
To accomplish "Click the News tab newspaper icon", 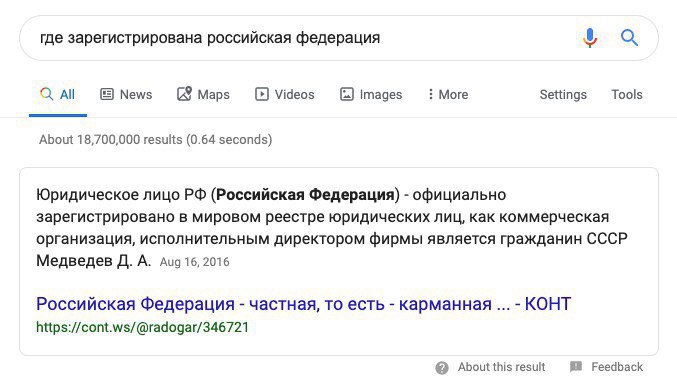I will (x=107, y=94).
